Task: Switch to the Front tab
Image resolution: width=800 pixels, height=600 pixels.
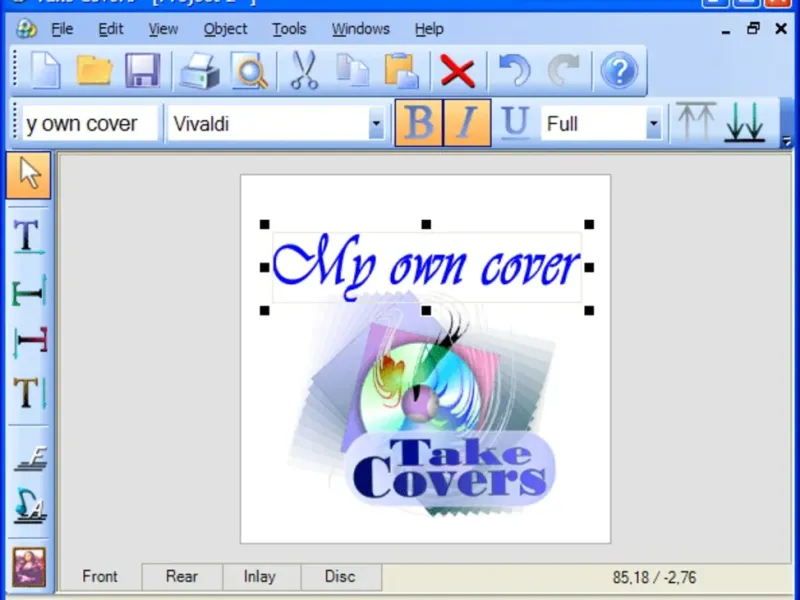Action: tap(100, 577)
